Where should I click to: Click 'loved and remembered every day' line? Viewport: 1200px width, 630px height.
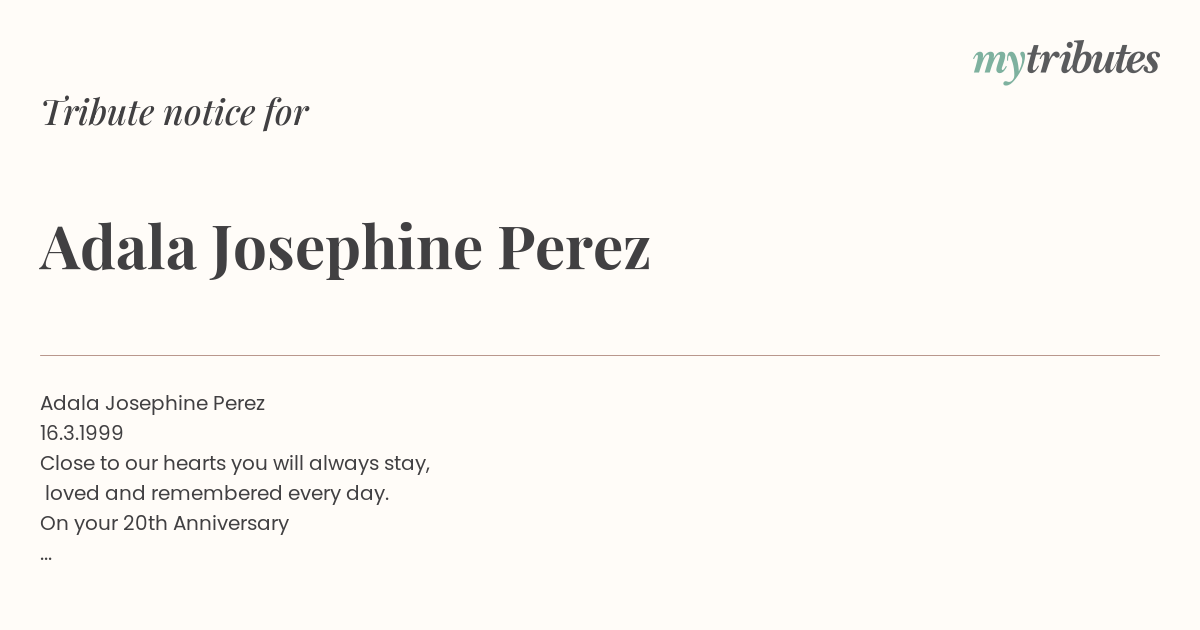point(217,494)
